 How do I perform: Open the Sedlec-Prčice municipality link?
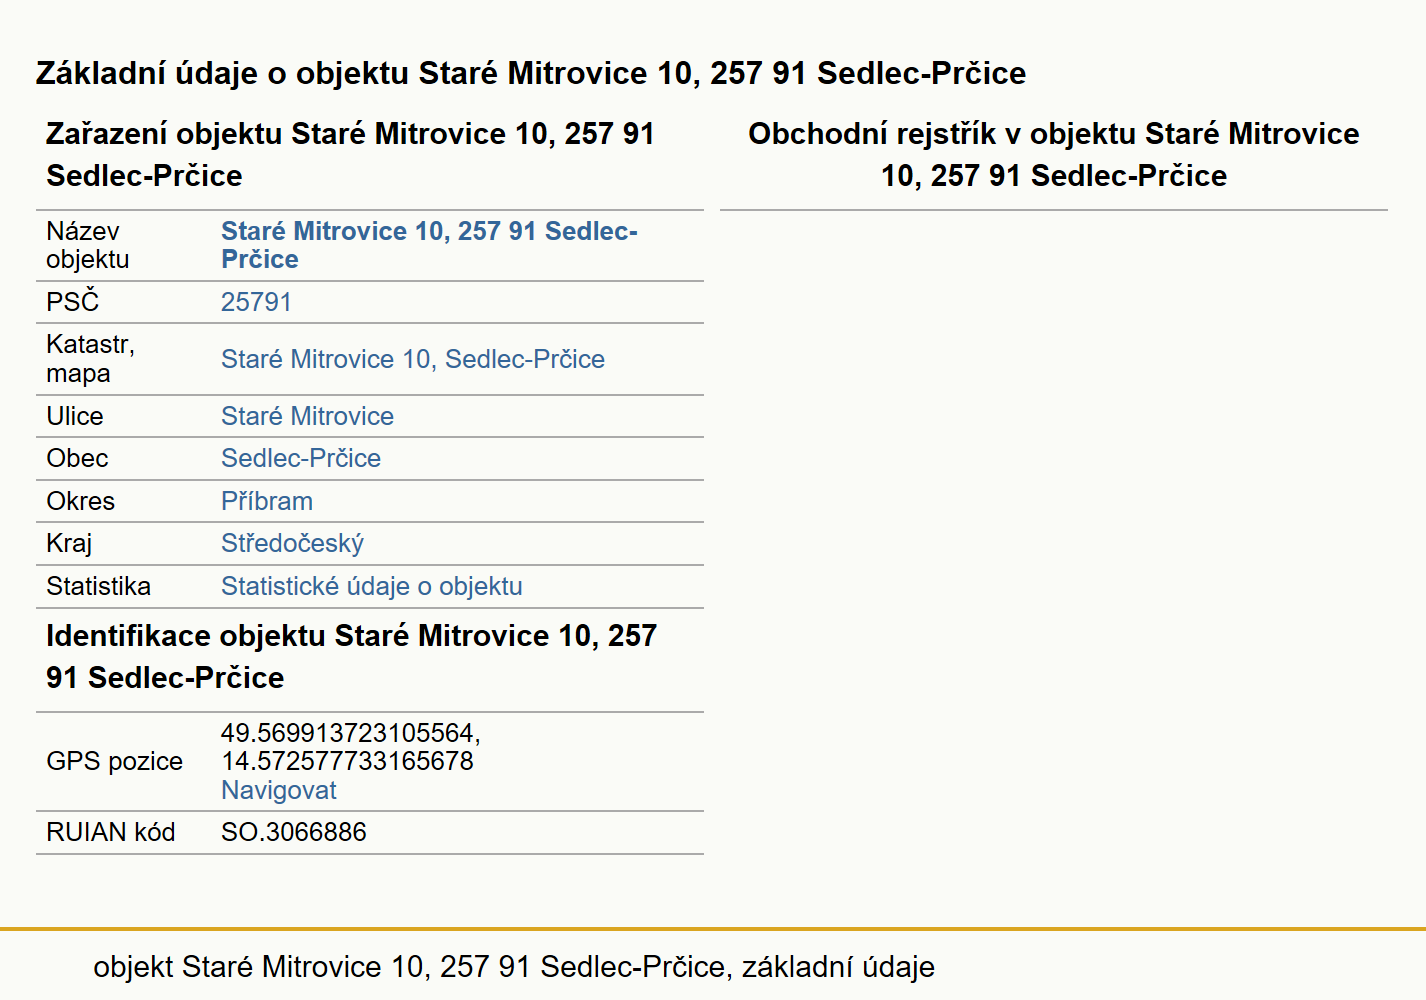tap(301, 458)
